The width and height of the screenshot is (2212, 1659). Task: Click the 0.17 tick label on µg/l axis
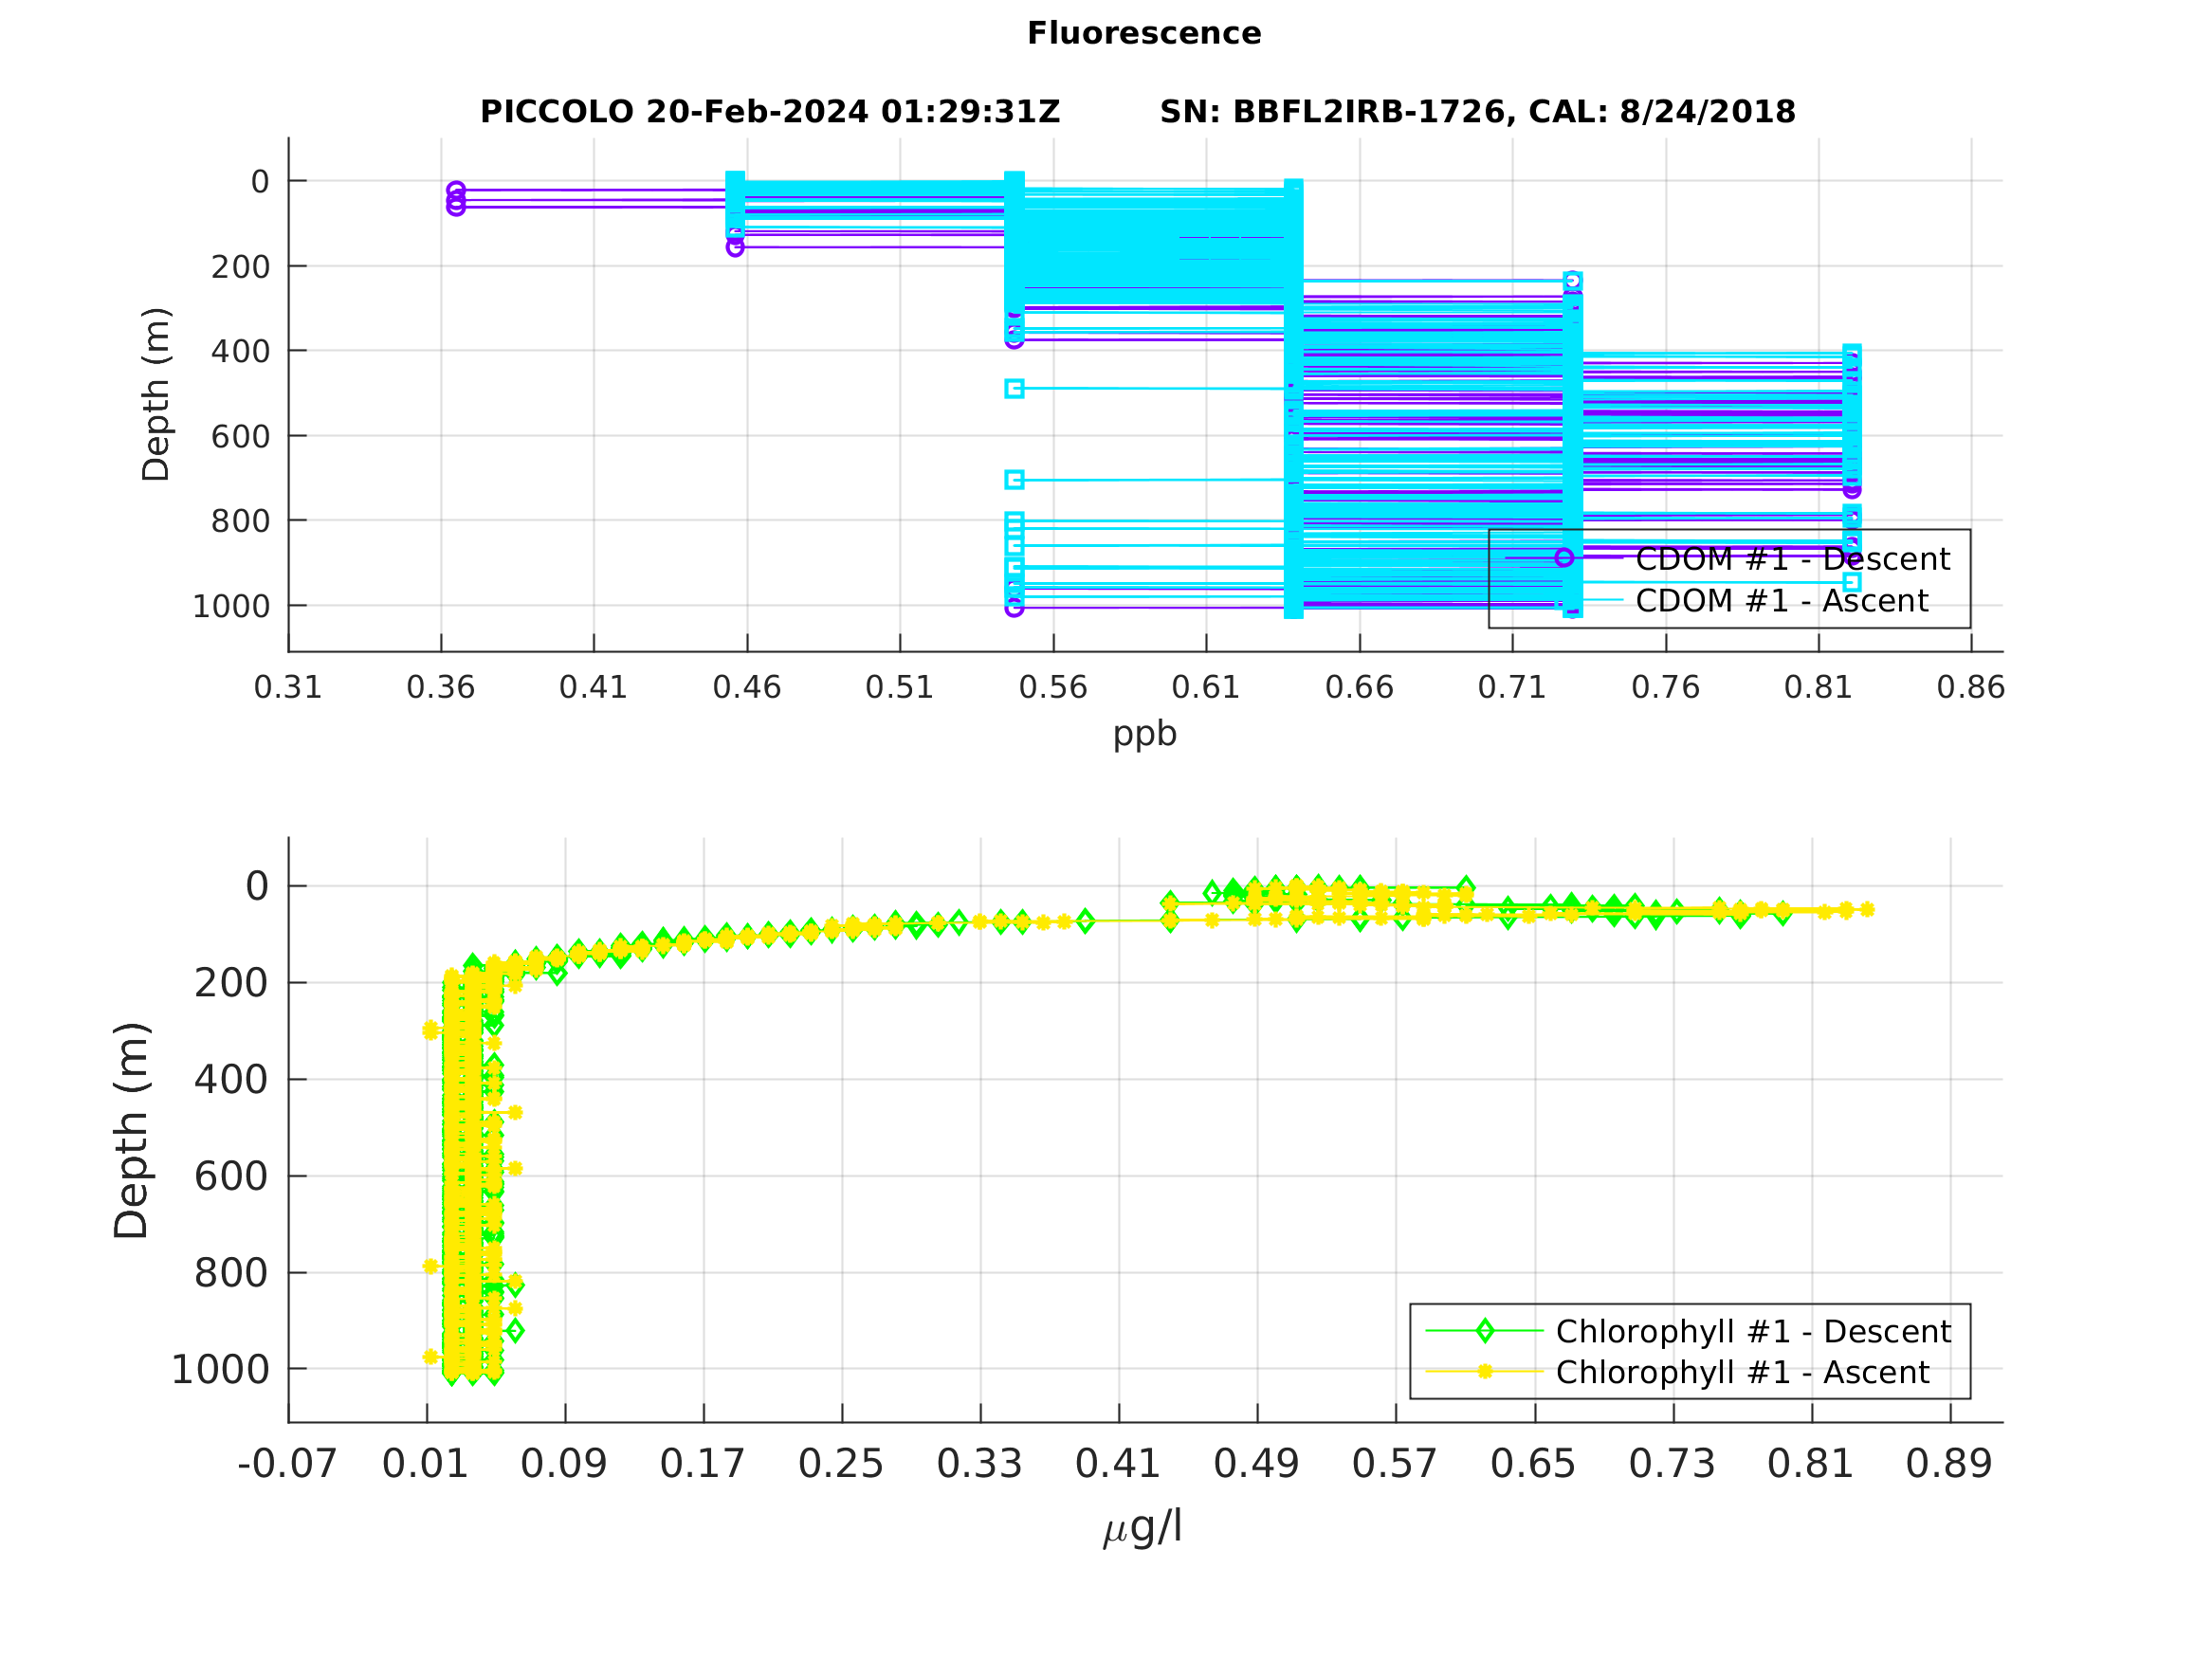[x=703, y=1463]
